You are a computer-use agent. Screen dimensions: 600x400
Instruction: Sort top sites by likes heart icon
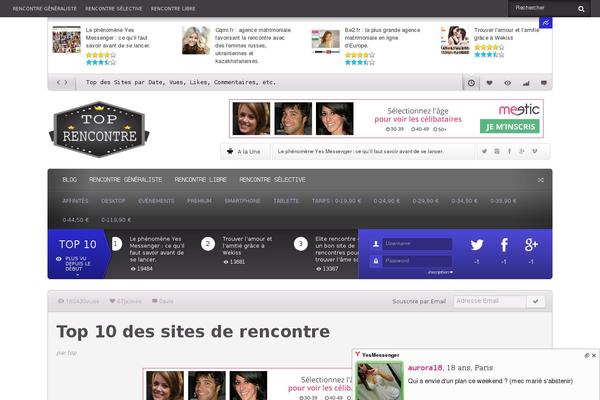click(489, 83)
